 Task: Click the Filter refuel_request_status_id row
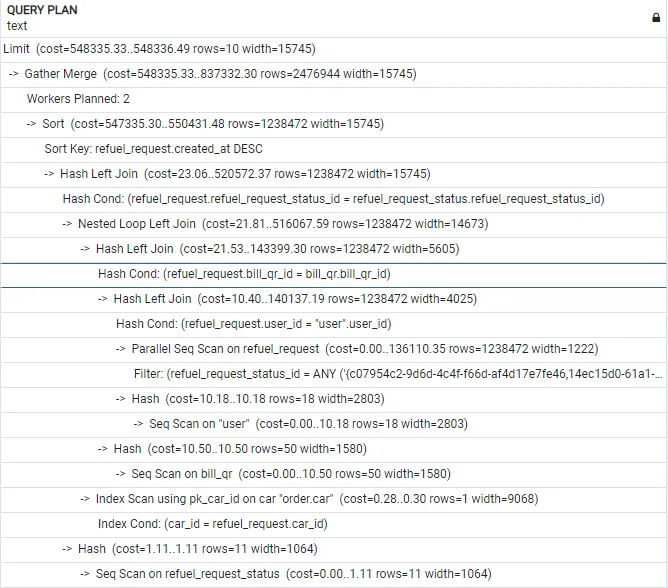click(x=398, y=373)
